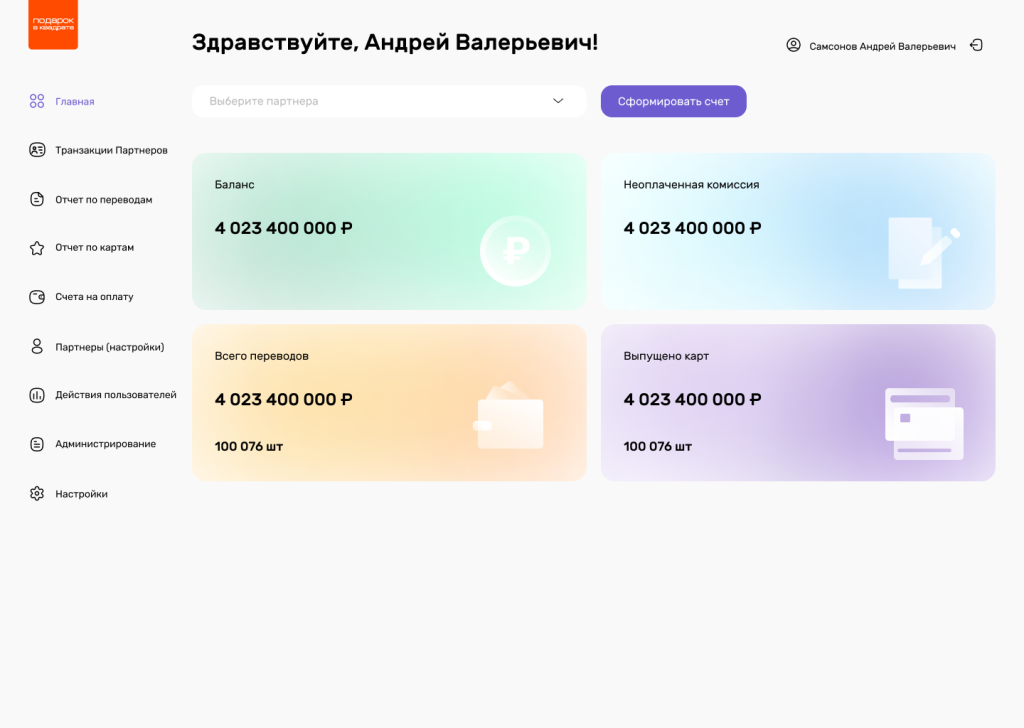This screenshot has width=1024, height=728.
Task: Click the Самсонов Андрей Валерьевич user name
Action: coord(882,46)
